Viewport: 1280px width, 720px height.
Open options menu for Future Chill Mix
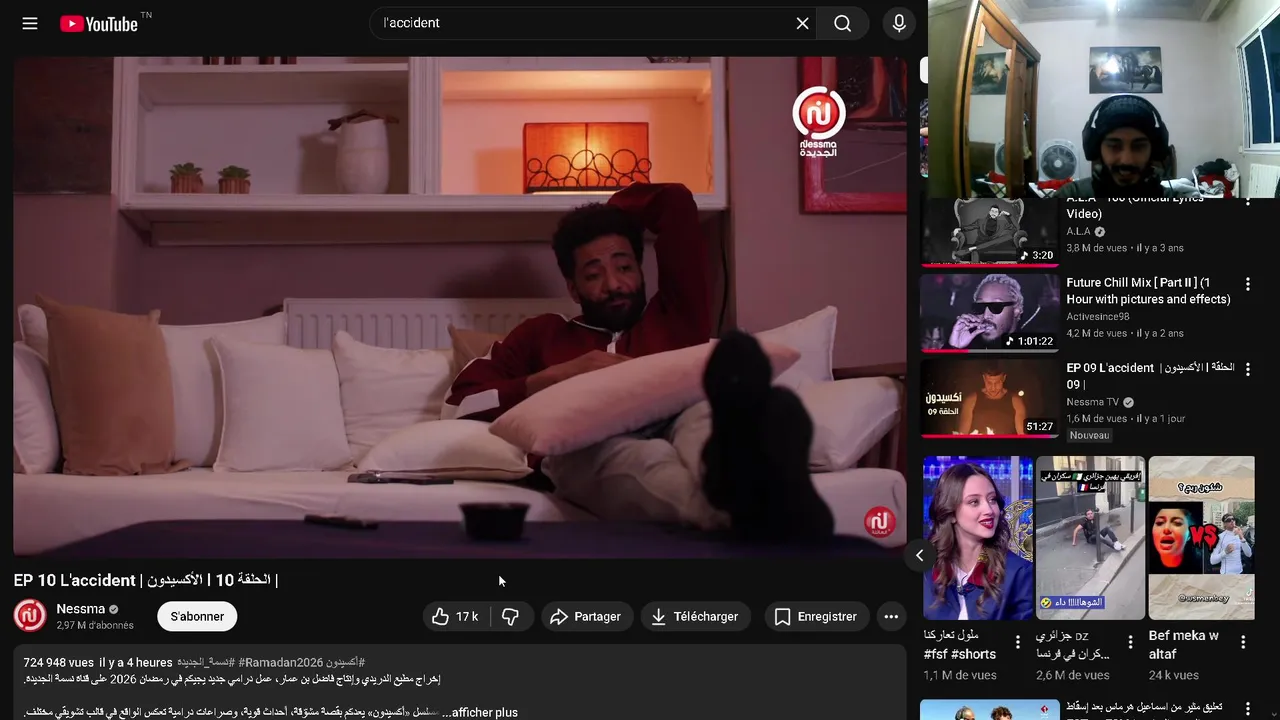click(x=1248, y=285)
